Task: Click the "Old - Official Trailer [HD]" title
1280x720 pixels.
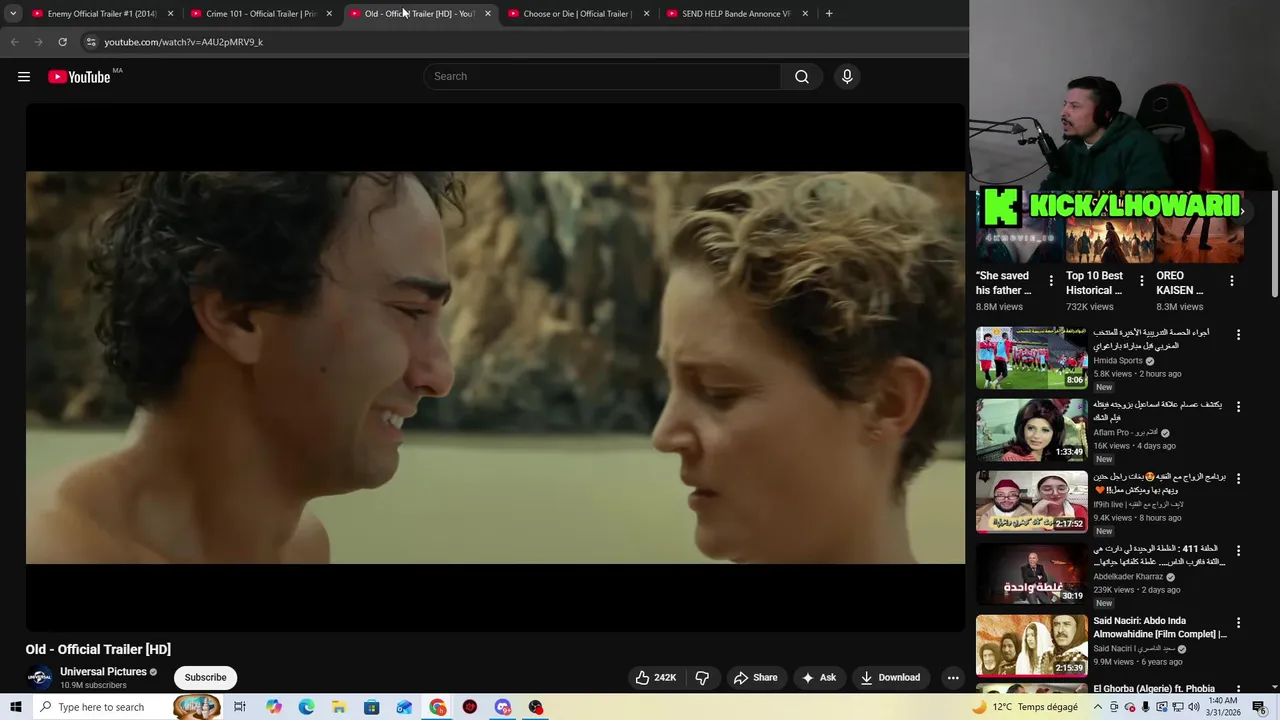Action: (x=98, y=650)
